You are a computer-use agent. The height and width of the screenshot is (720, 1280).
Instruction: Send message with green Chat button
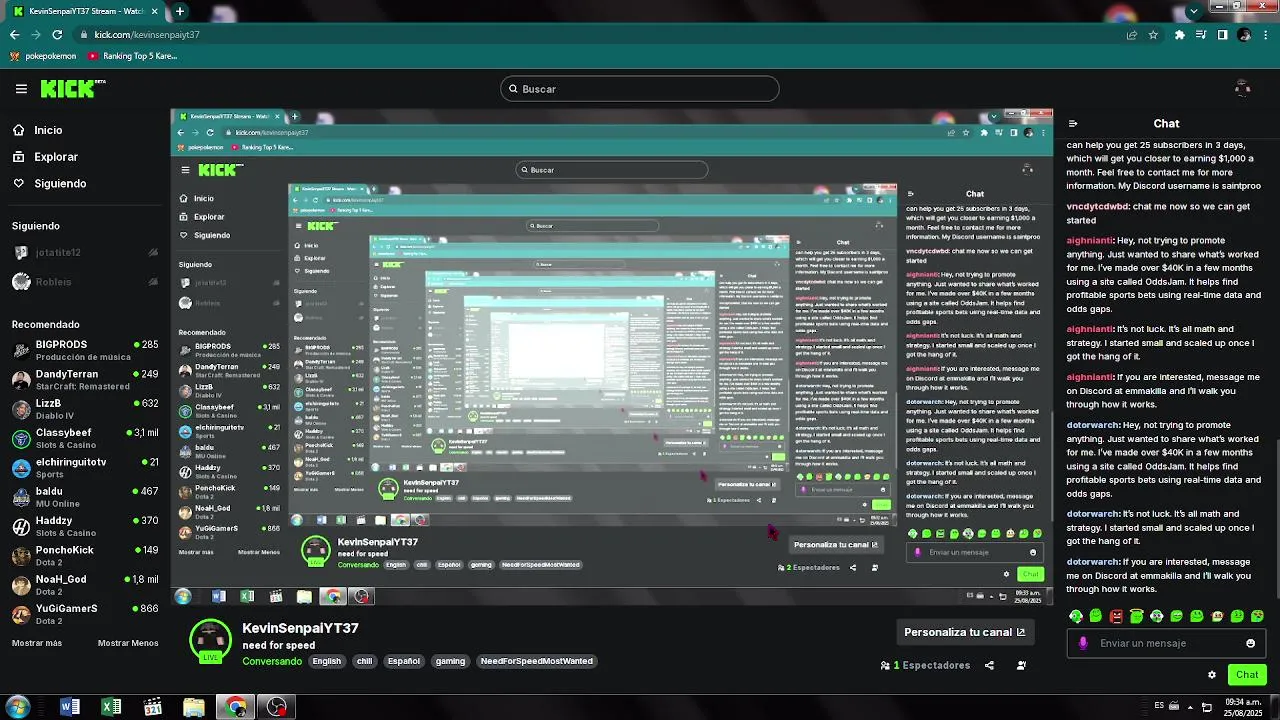tap(1246, 675)
